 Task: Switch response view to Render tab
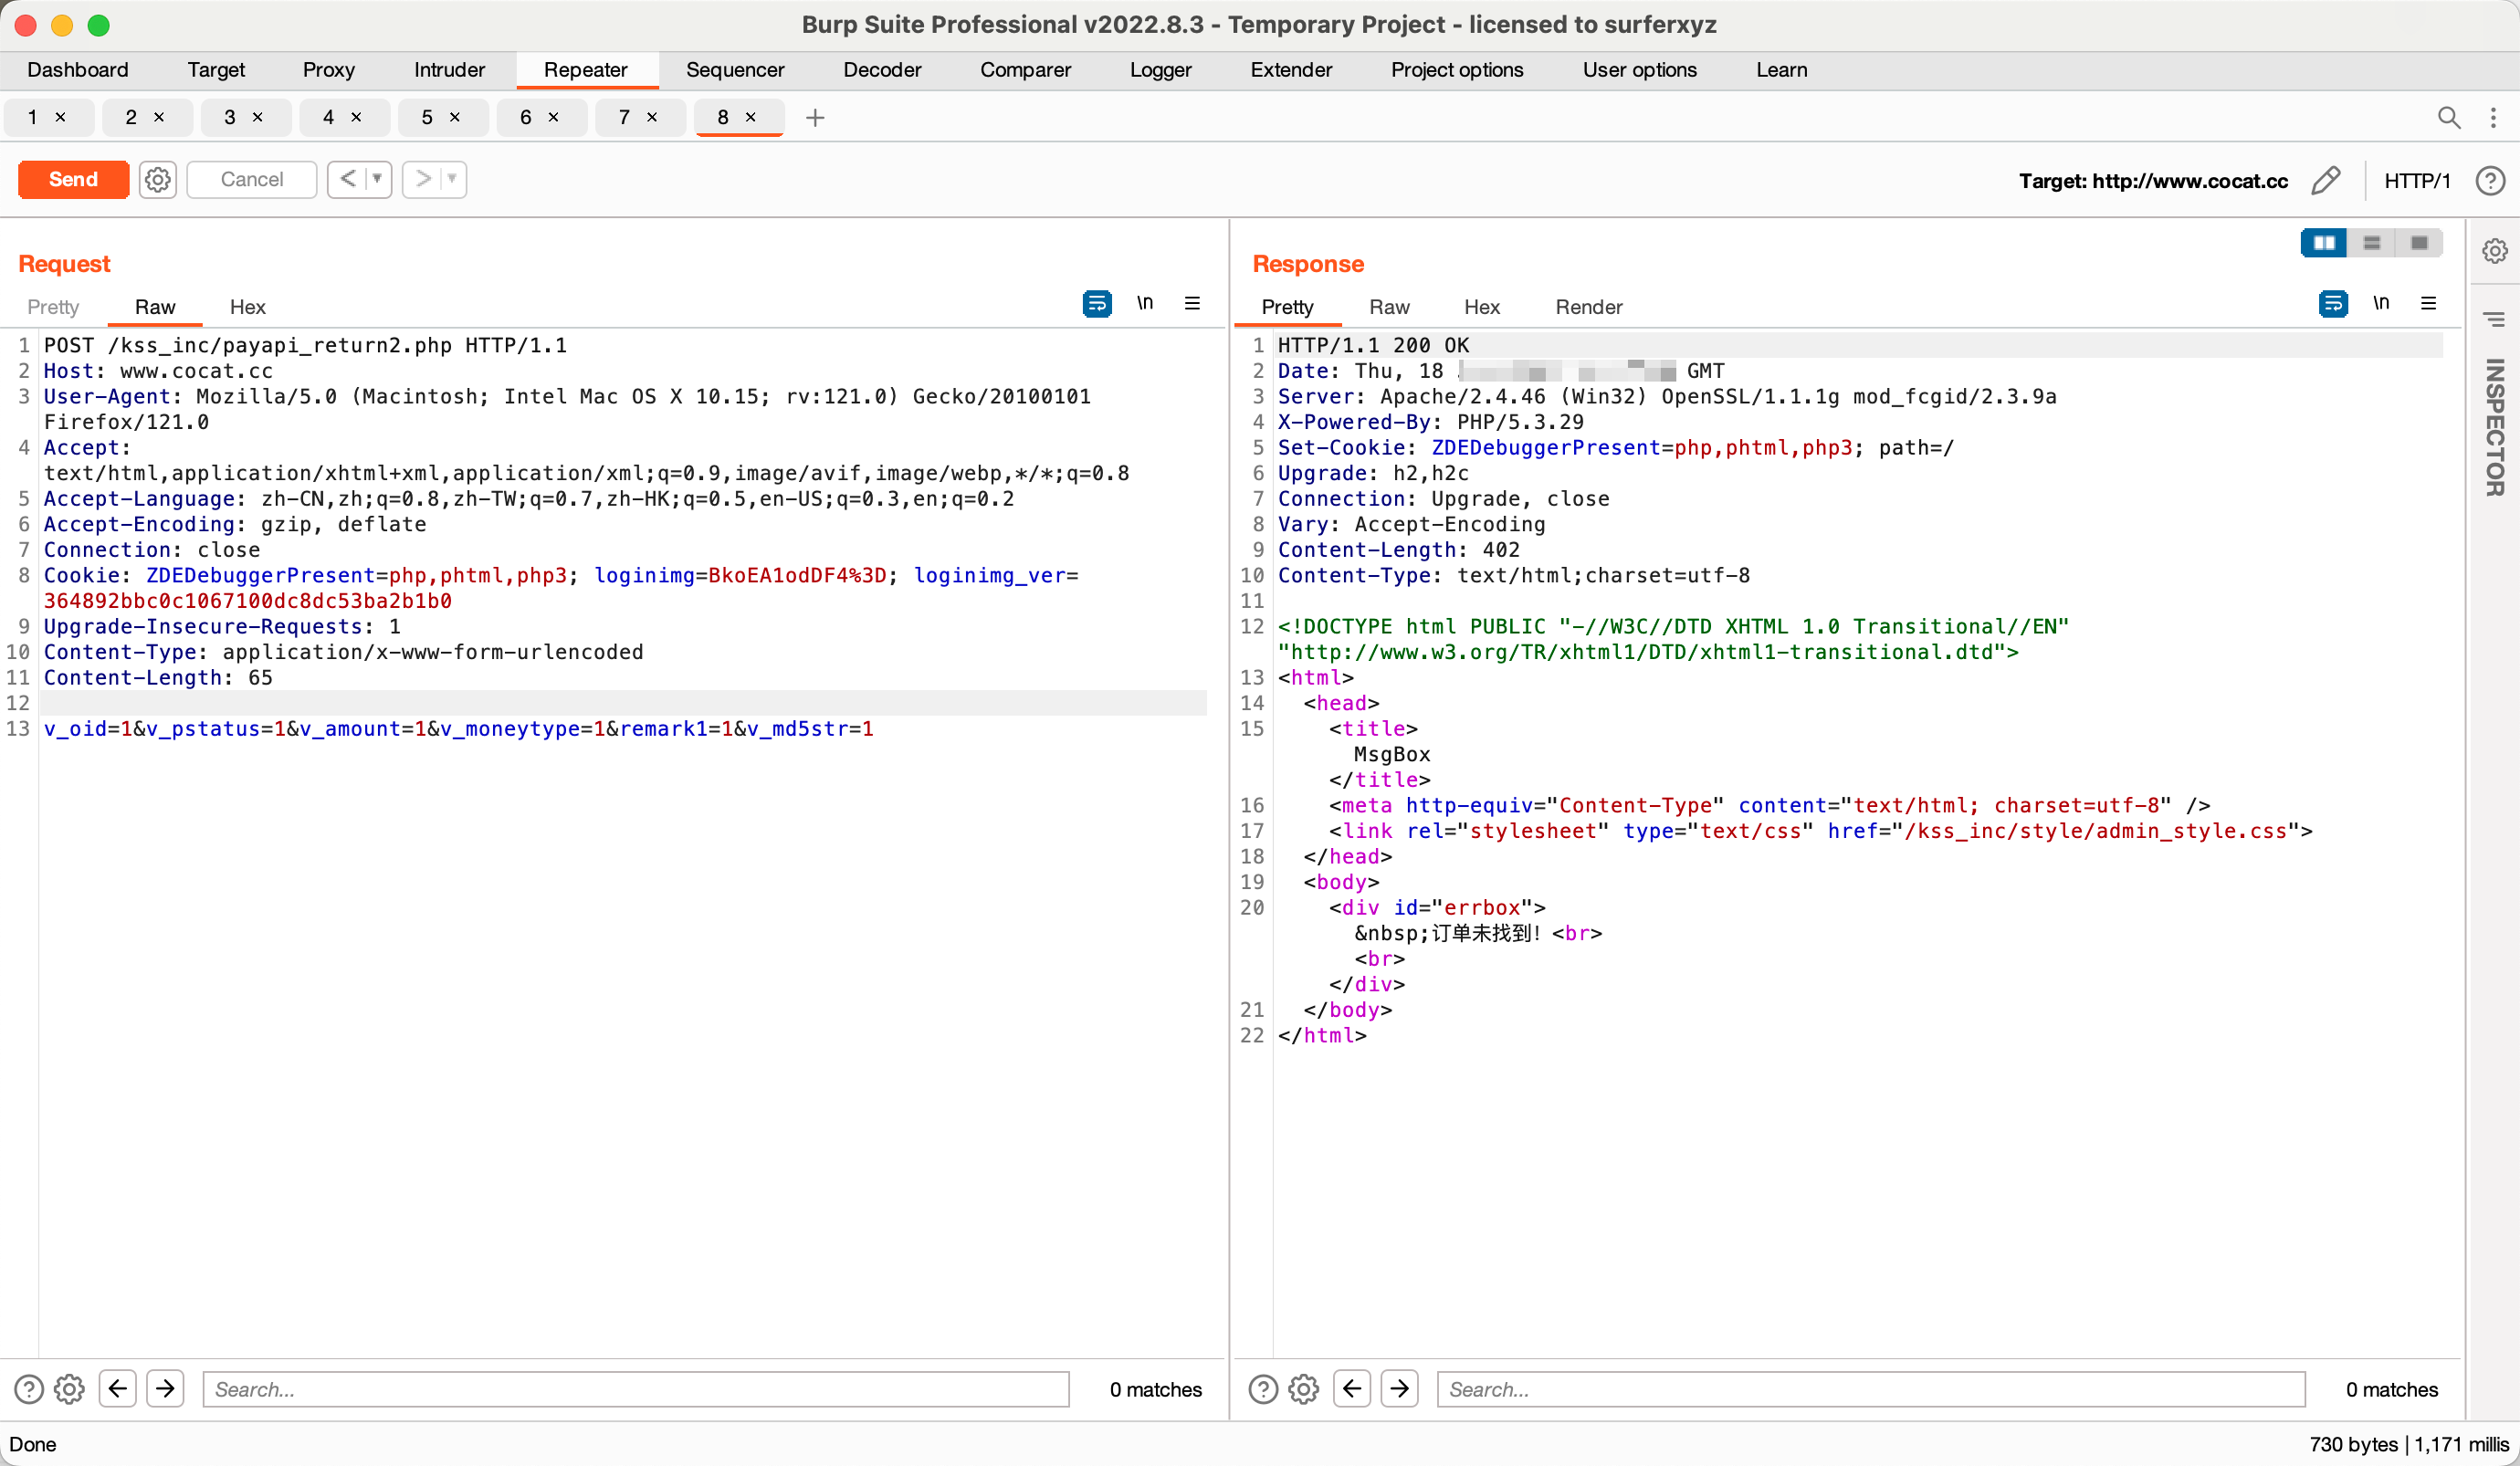pos(1588,307)
